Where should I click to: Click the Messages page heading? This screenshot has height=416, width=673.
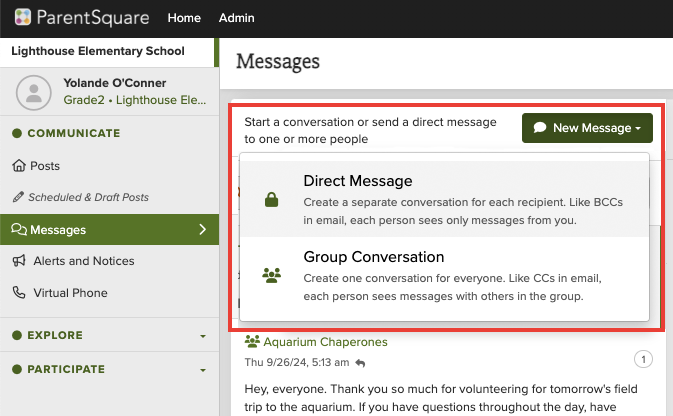point(278,61)
